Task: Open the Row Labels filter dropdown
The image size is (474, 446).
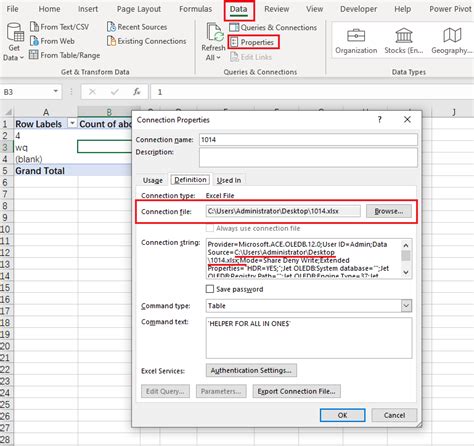Action: pyautogui.click(x=72, y=124)
